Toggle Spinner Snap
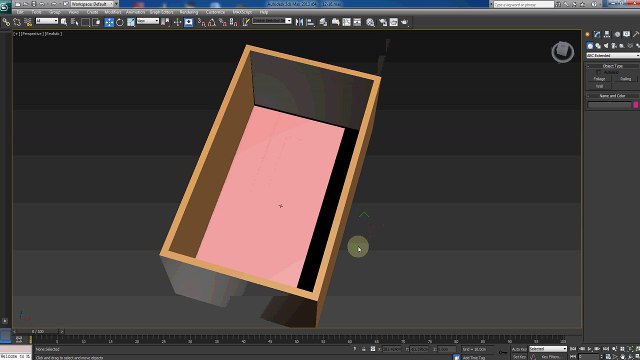 click(234, 22)
